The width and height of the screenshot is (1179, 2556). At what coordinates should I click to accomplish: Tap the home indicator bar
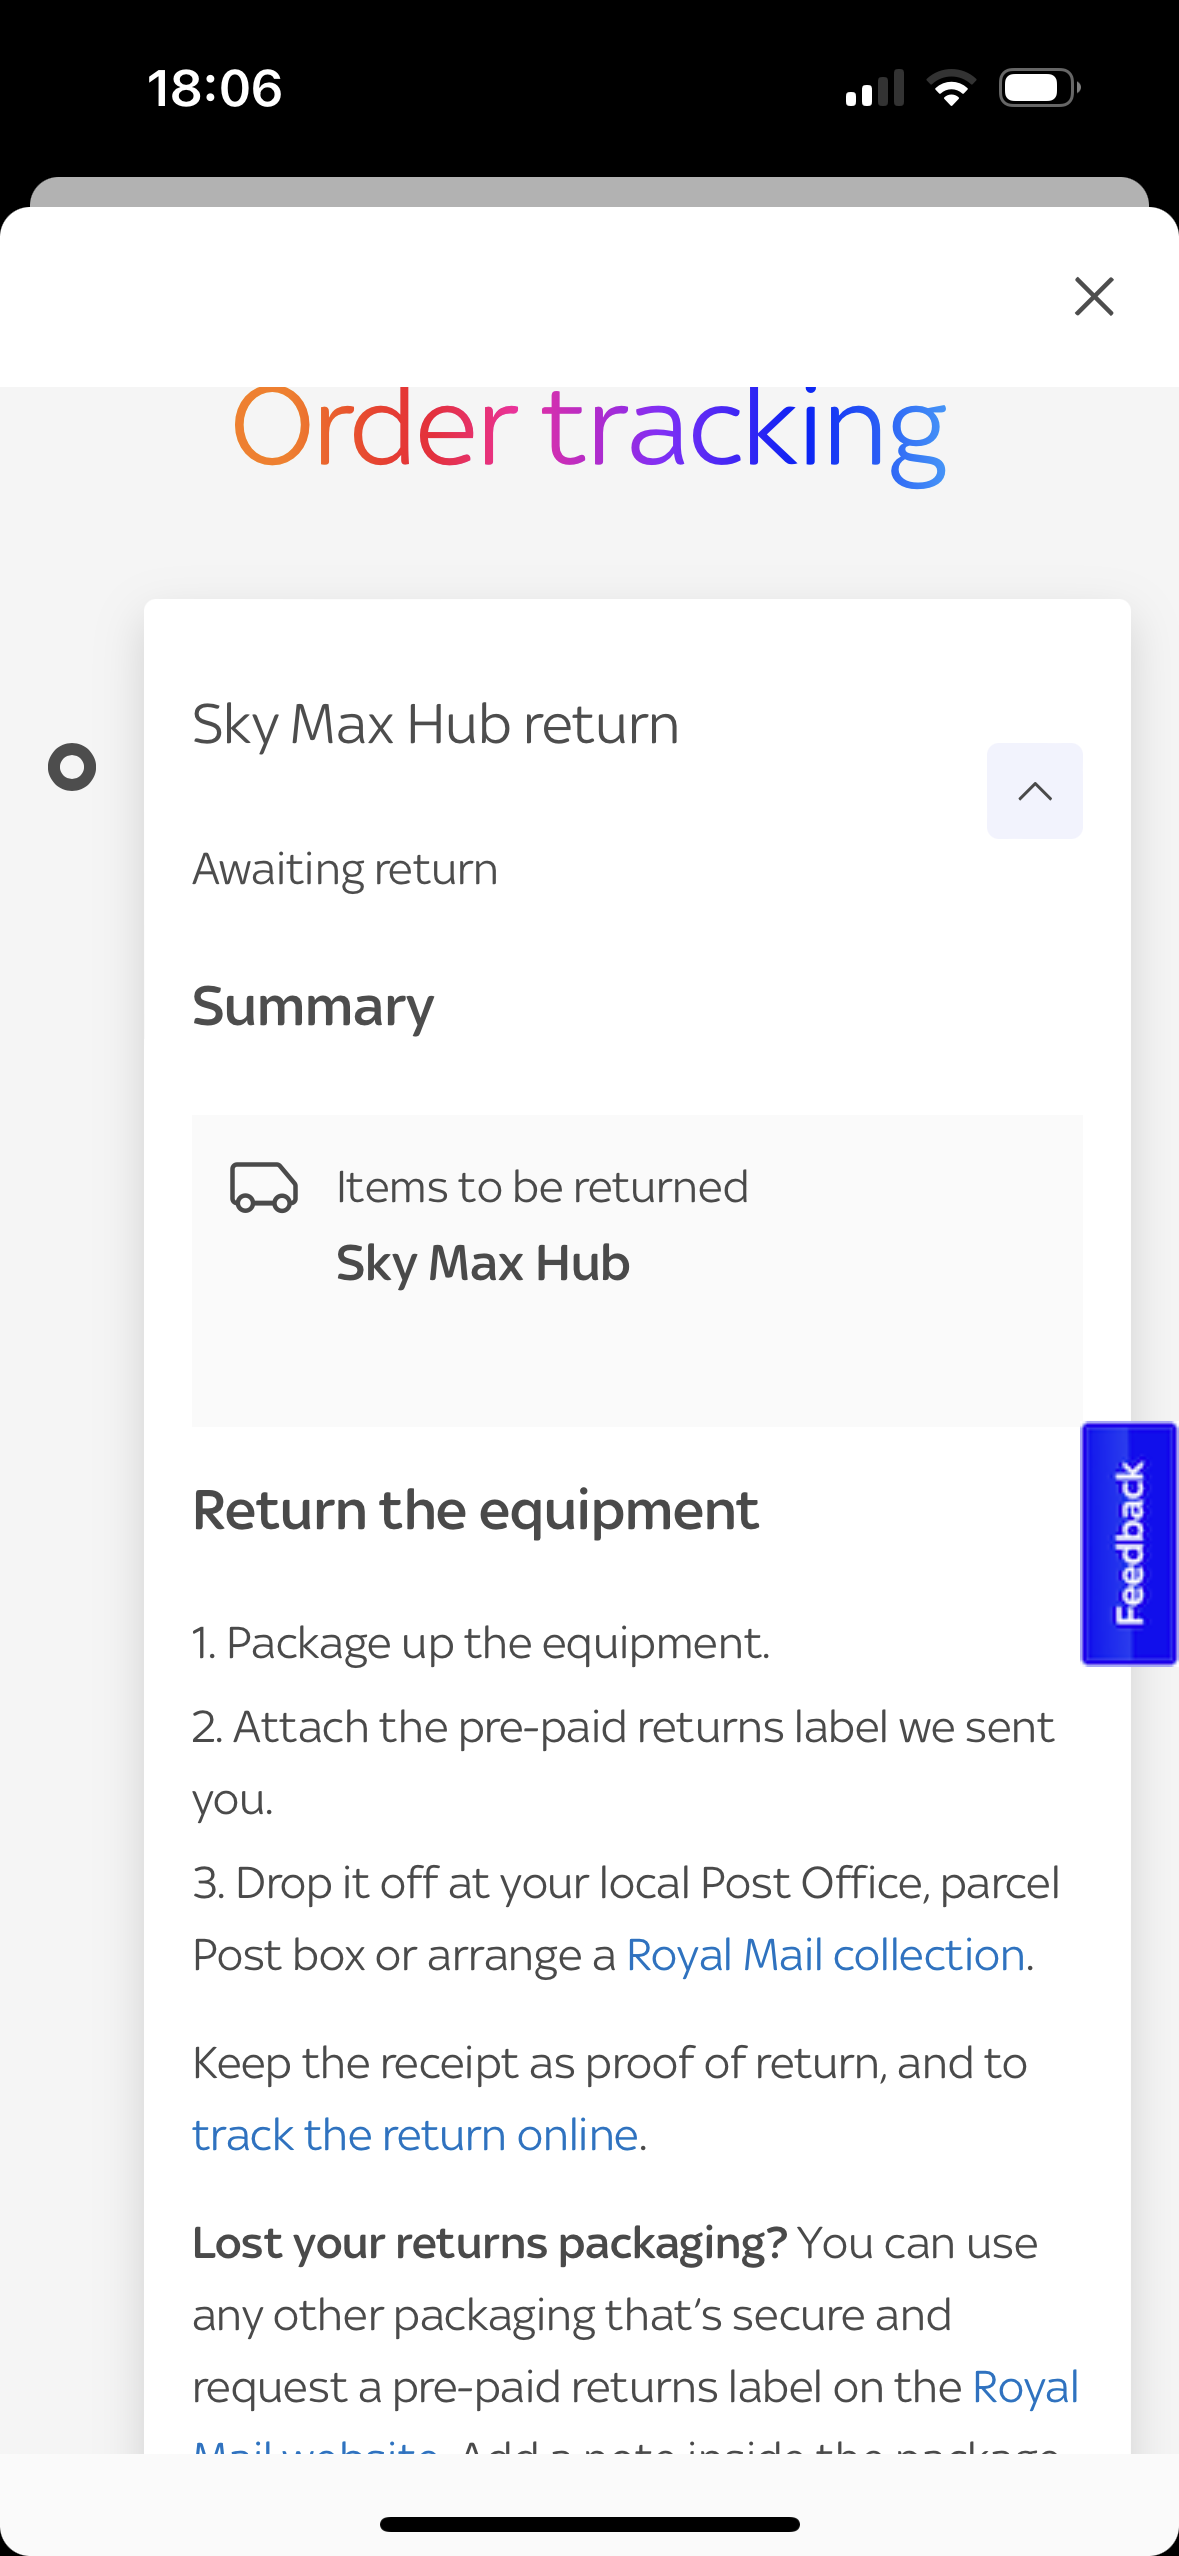(589, 2524)
